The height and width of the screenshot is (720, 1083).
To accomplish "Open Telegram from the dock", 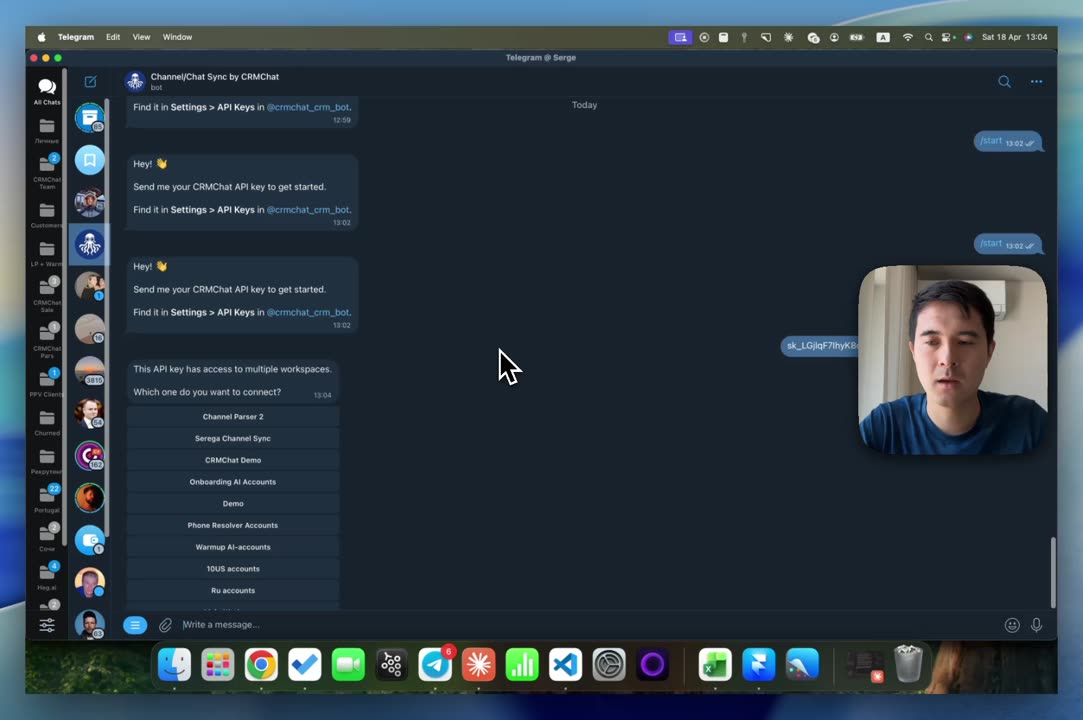I will 435,665.
